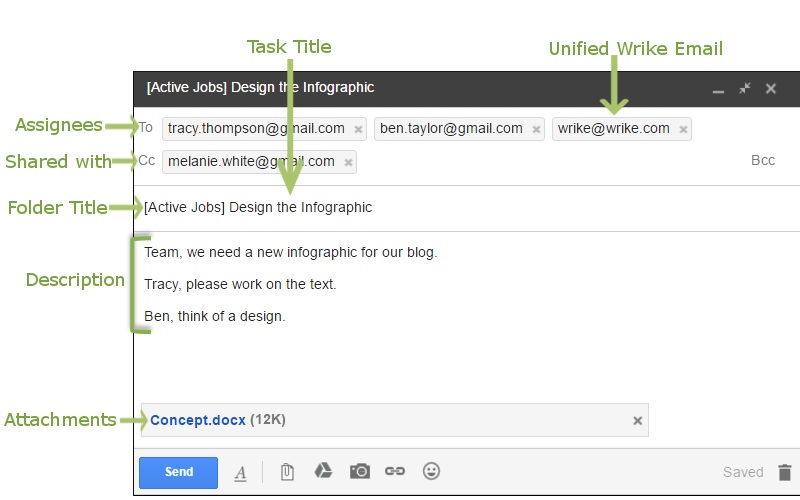This screenshot has width=800, height=500.
Task: Click the line "Ben, think of a design."
Action: click(214, 317)
